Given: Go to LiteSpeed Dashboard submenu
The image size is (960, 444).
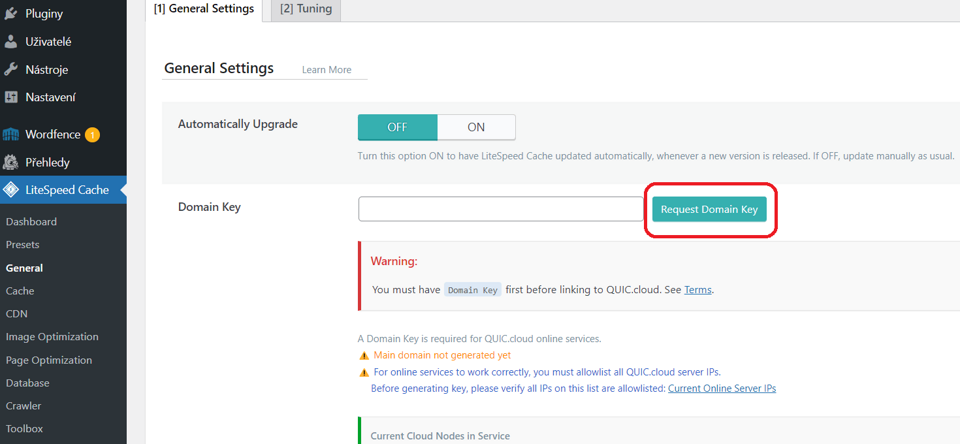Looking at the screenshot, I should tap(31, 222).
